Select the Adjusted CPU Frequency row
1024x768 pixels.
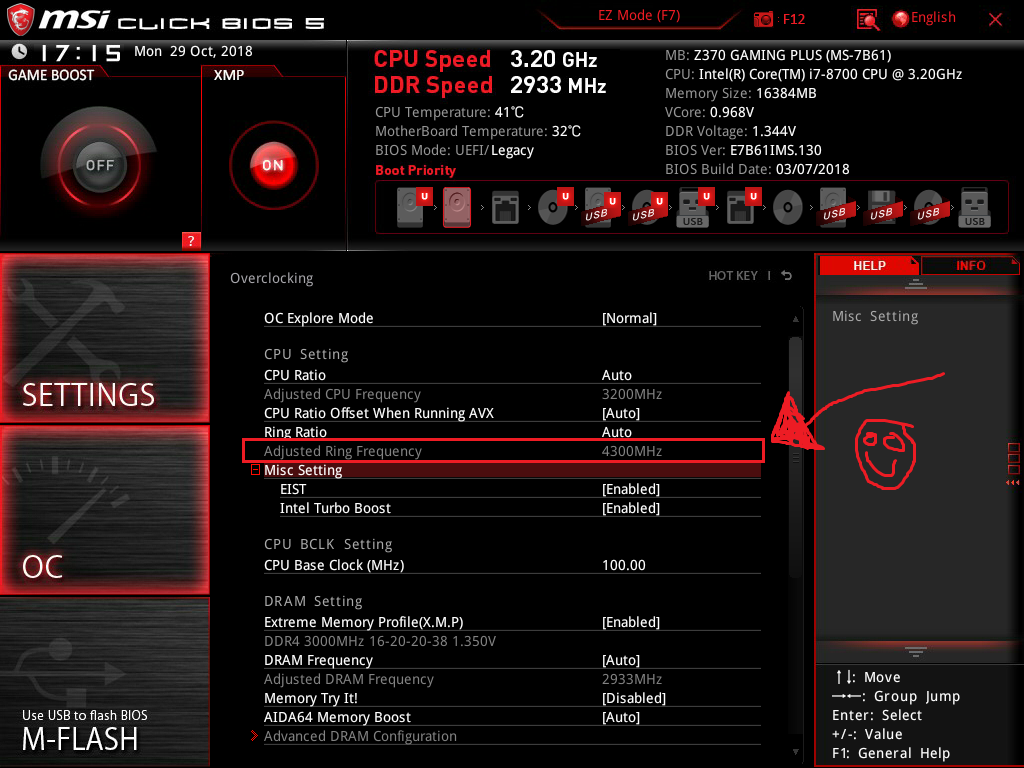click(512, 394)
